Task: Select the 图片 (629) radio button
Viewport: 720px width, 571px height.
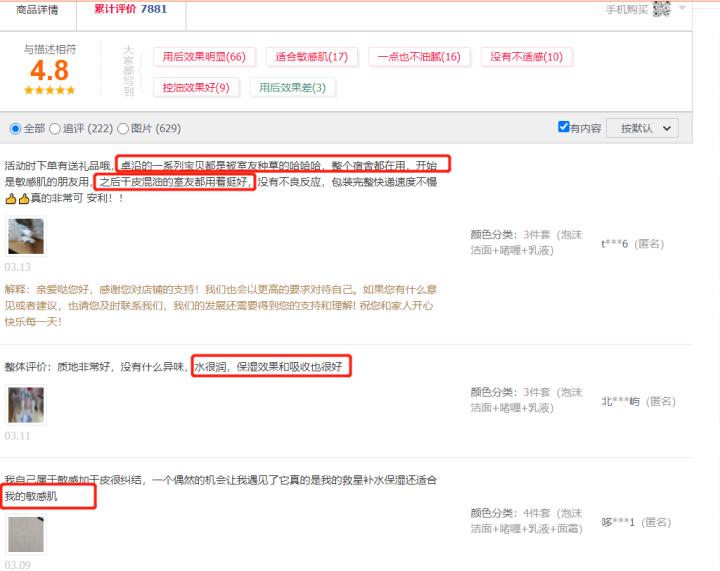Action: 123,129
